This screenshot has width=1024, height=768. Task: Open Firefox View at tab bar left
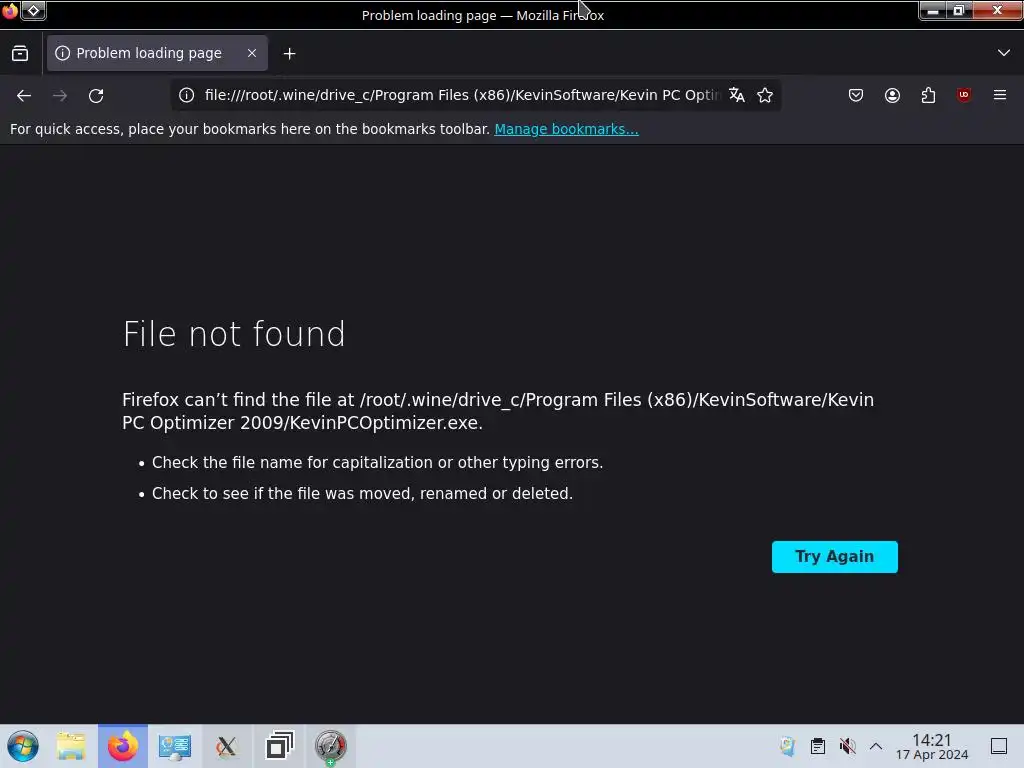click(x=20, y=54)
